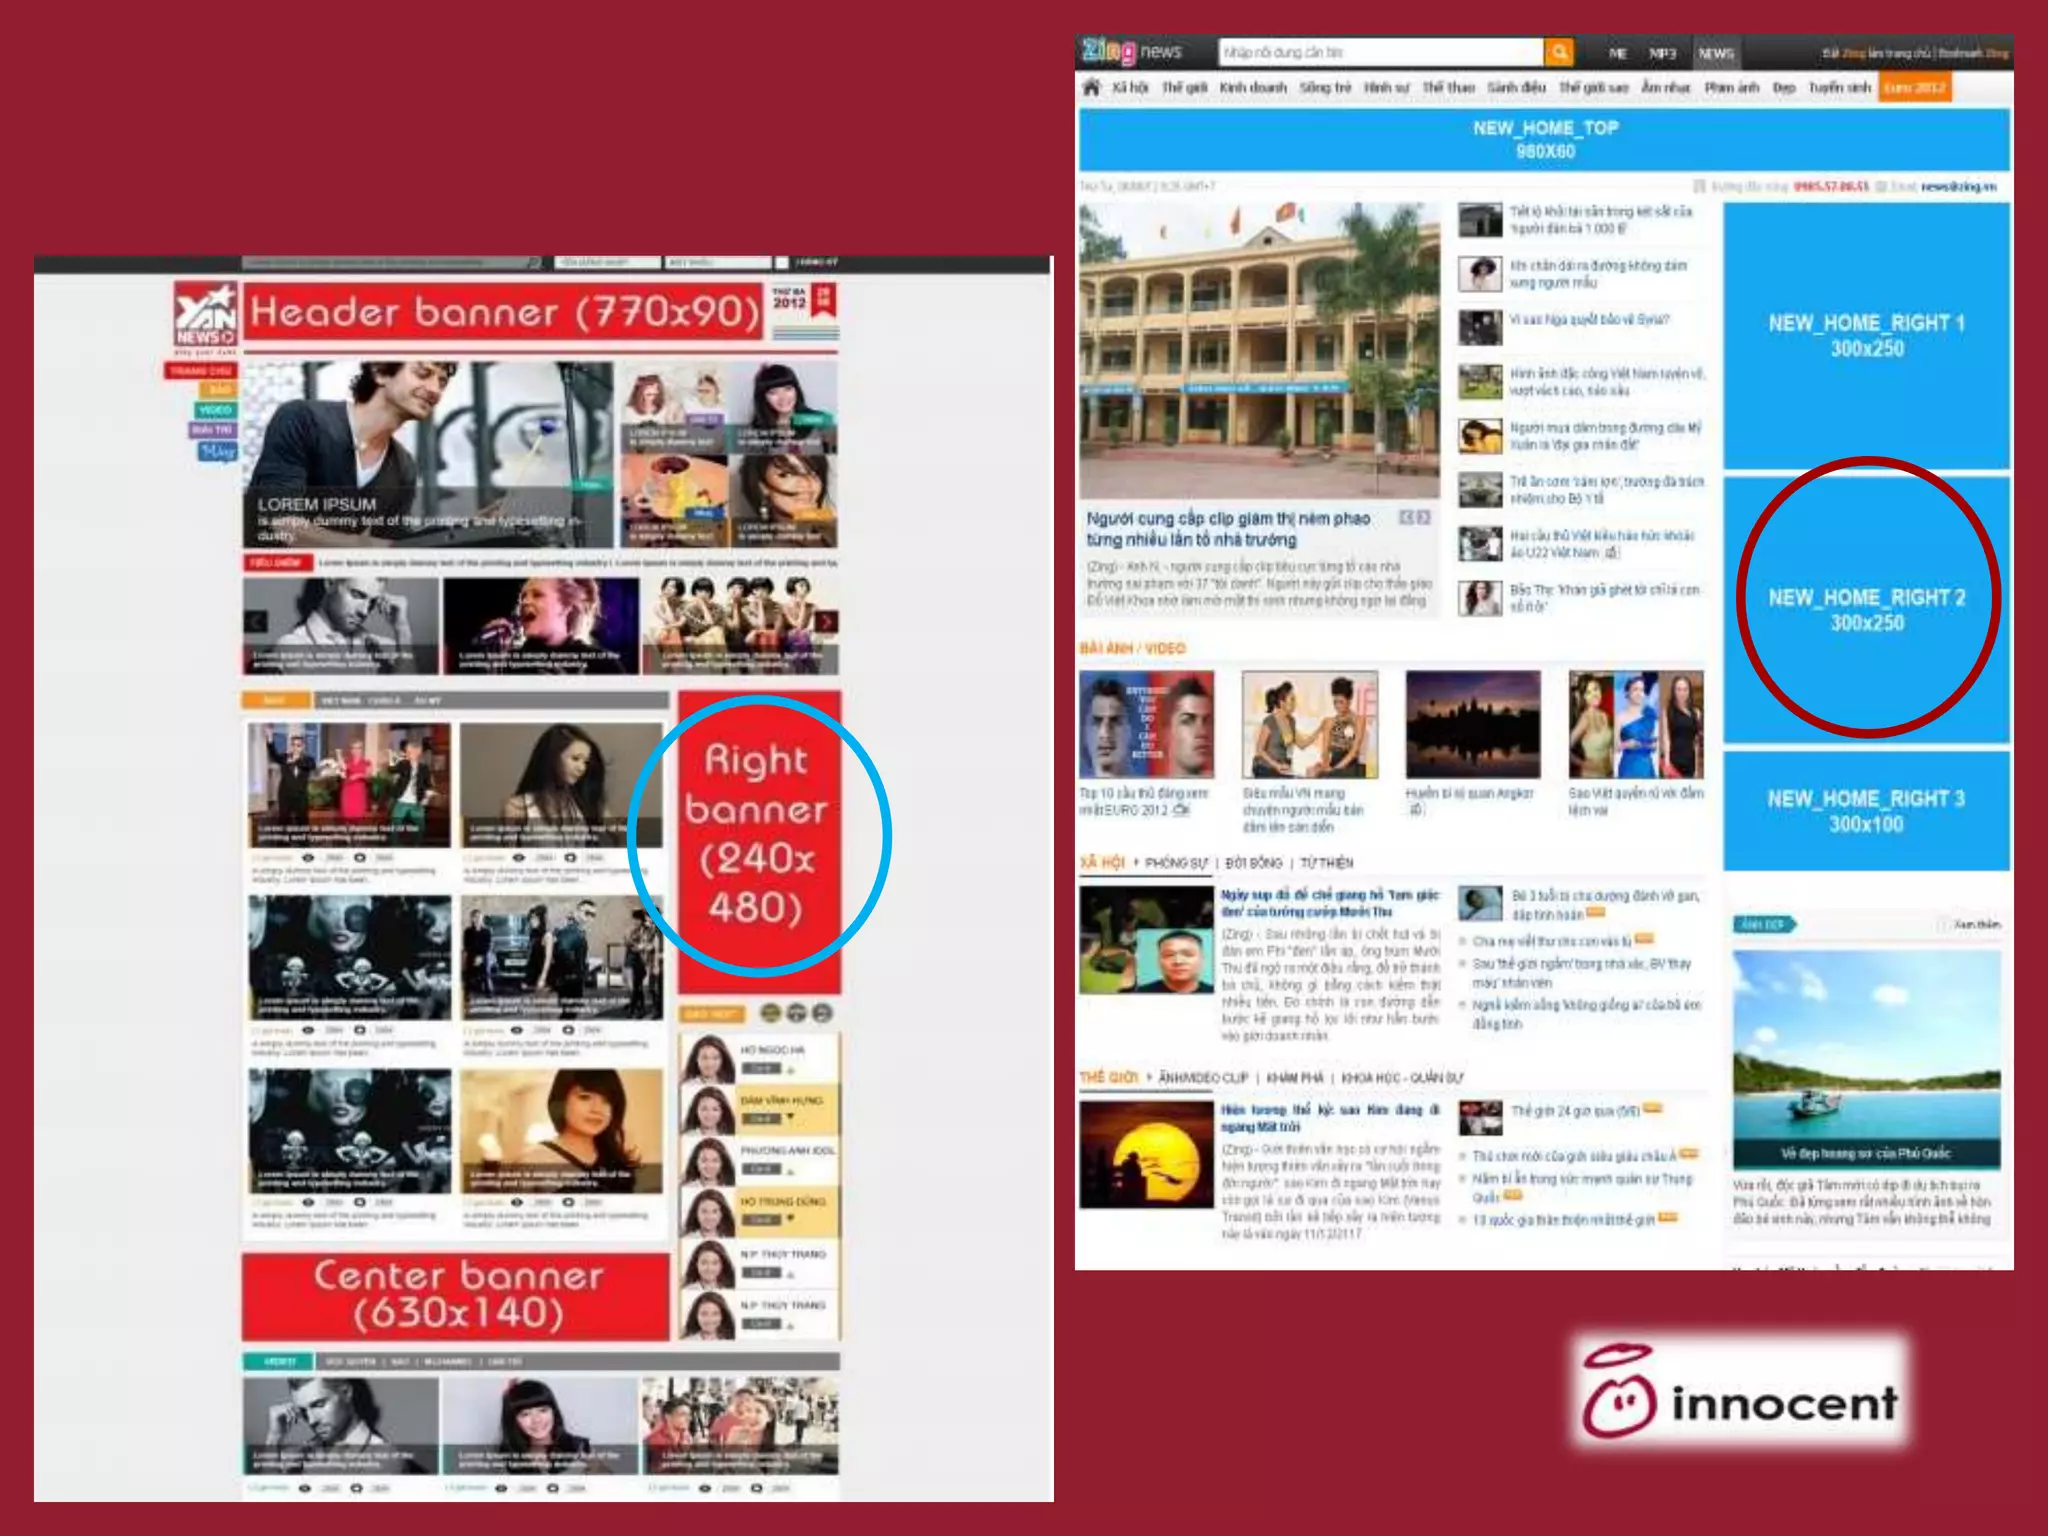Toggle the remember-me checkbox in YAN top bar
The width and height of the screenshot is (2048, 1536).
(x=782, y=263)
